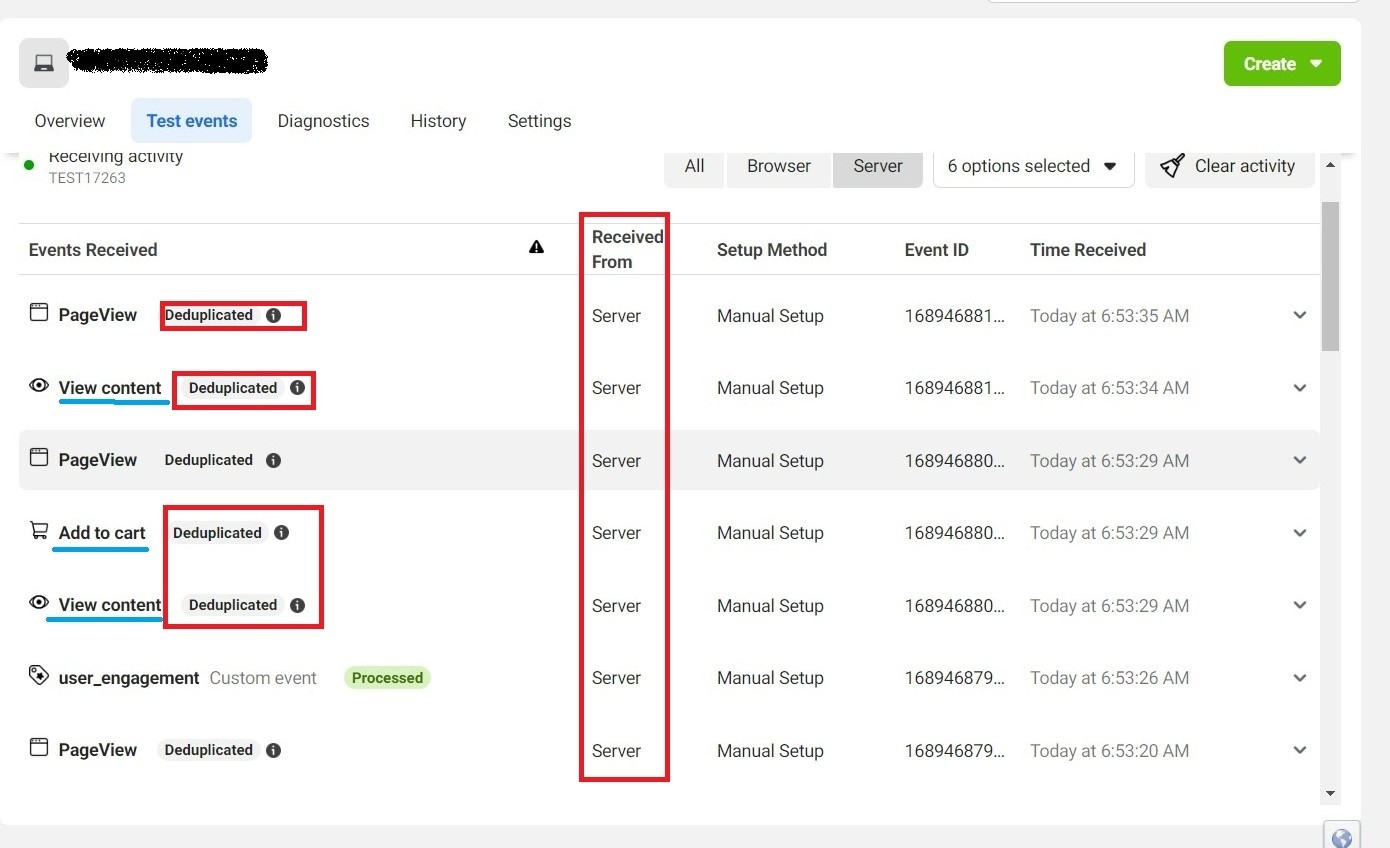Expand the user_engagement event row chevron

click(1300, 678)
